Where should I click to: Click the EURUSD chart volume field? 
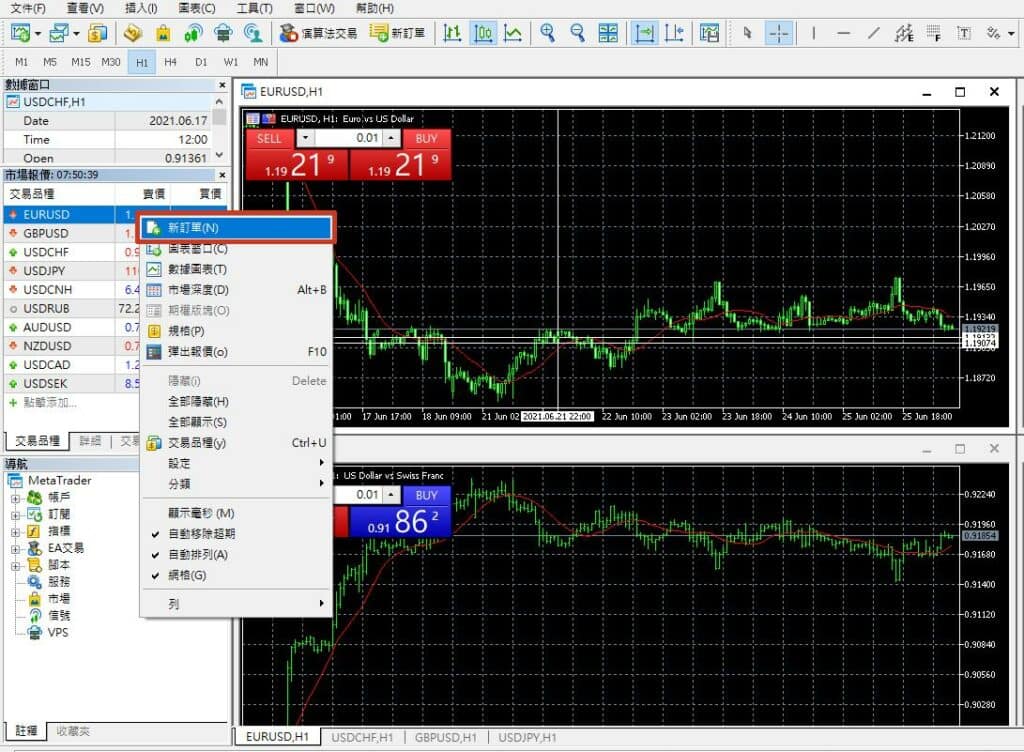[x=348, y=138]
